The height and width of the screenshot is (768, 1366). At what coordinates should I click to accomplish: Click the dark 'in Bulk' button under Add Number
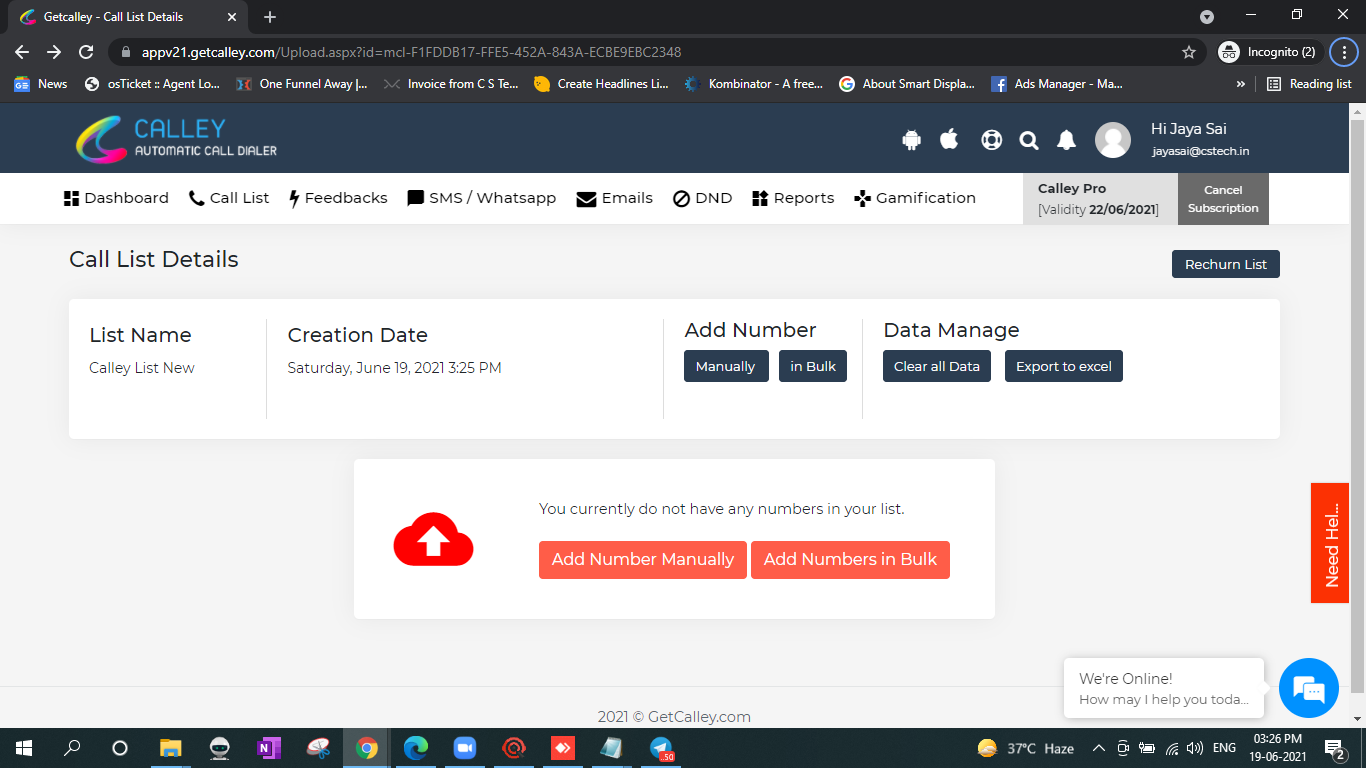[813, 366]
